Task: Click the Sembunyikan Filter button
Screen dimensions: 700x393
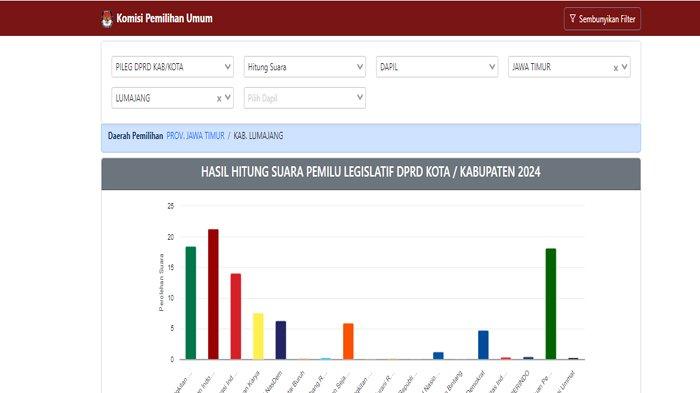Action: 602,19
